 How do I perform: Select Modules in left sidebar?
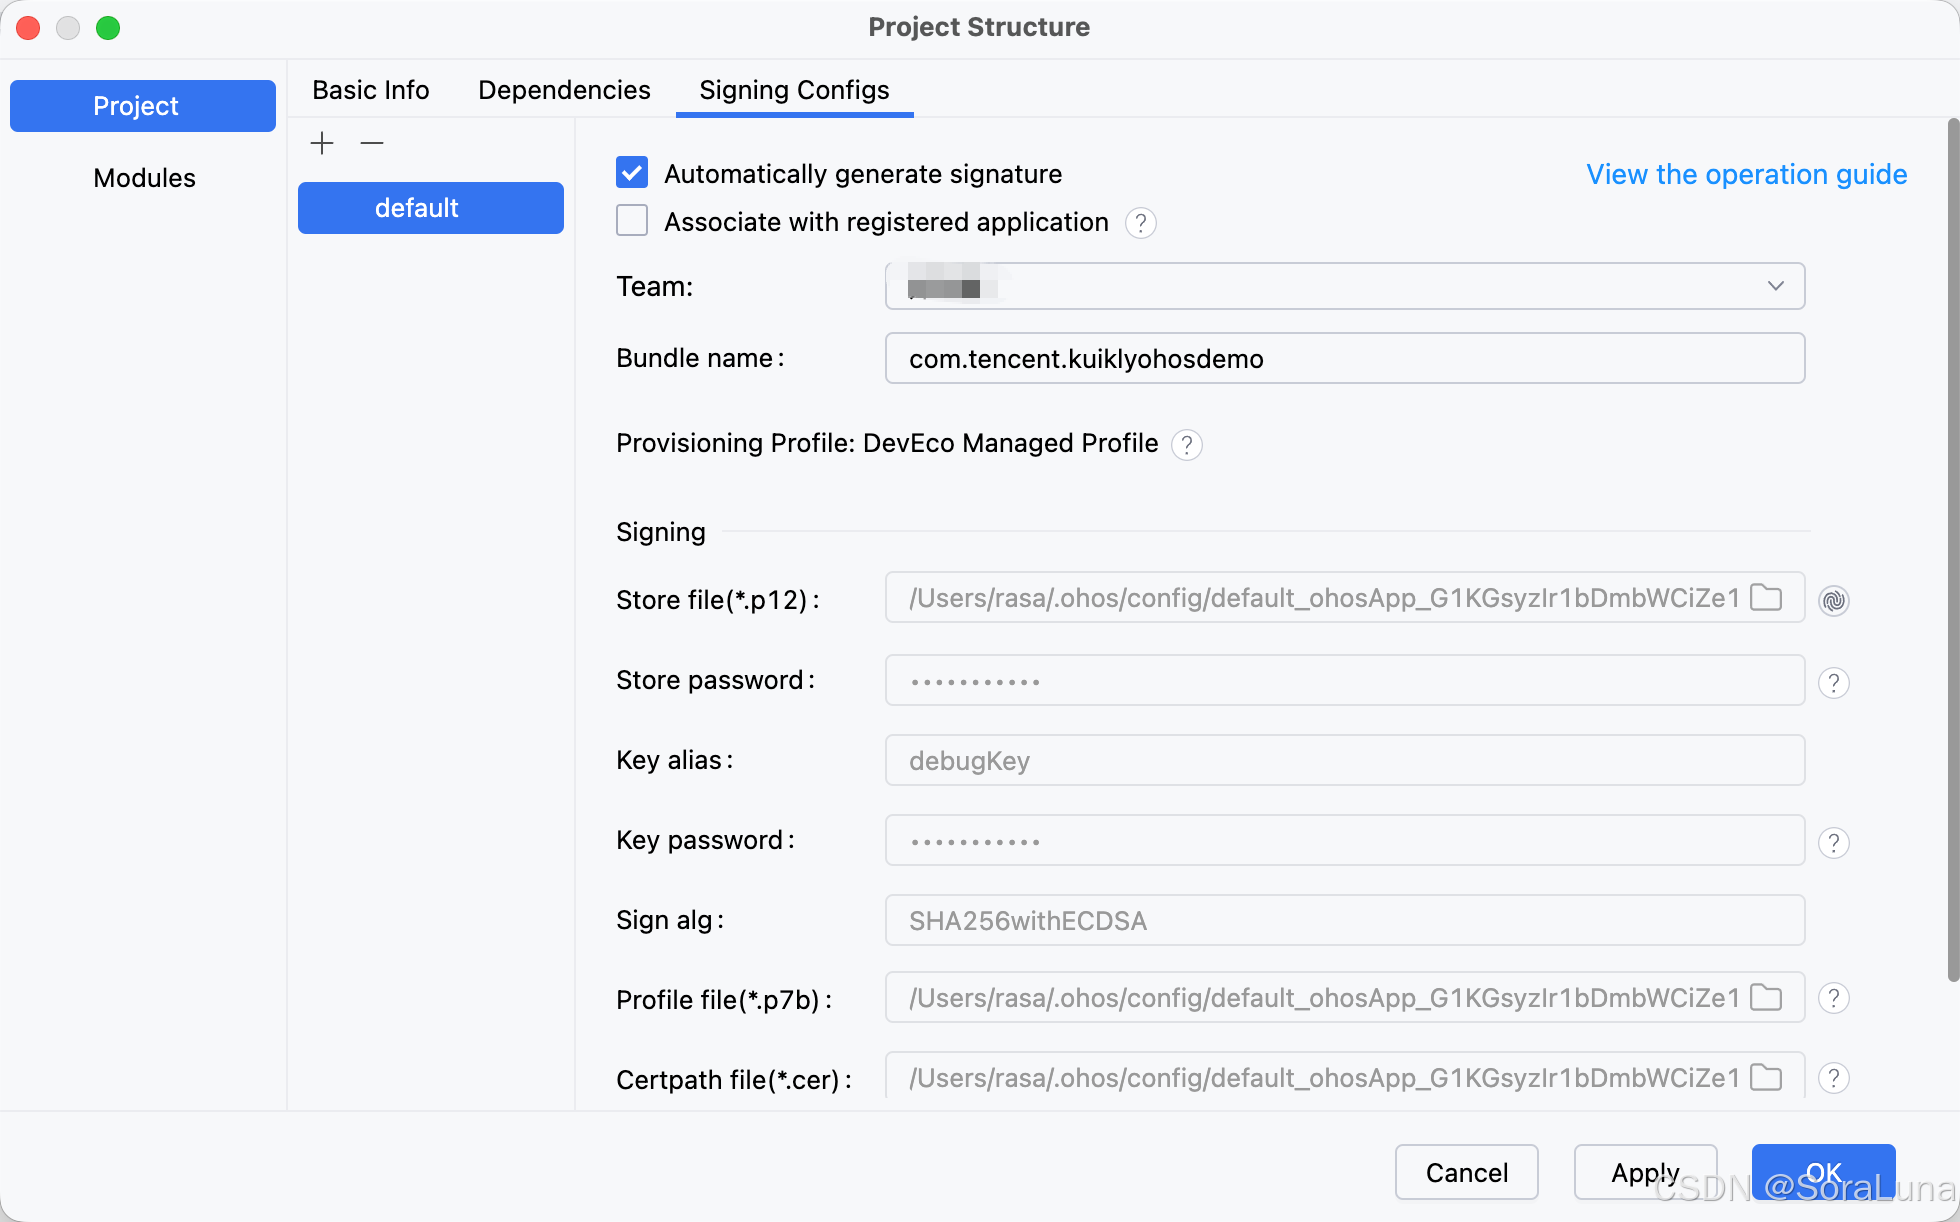click(x=144, y=178)
